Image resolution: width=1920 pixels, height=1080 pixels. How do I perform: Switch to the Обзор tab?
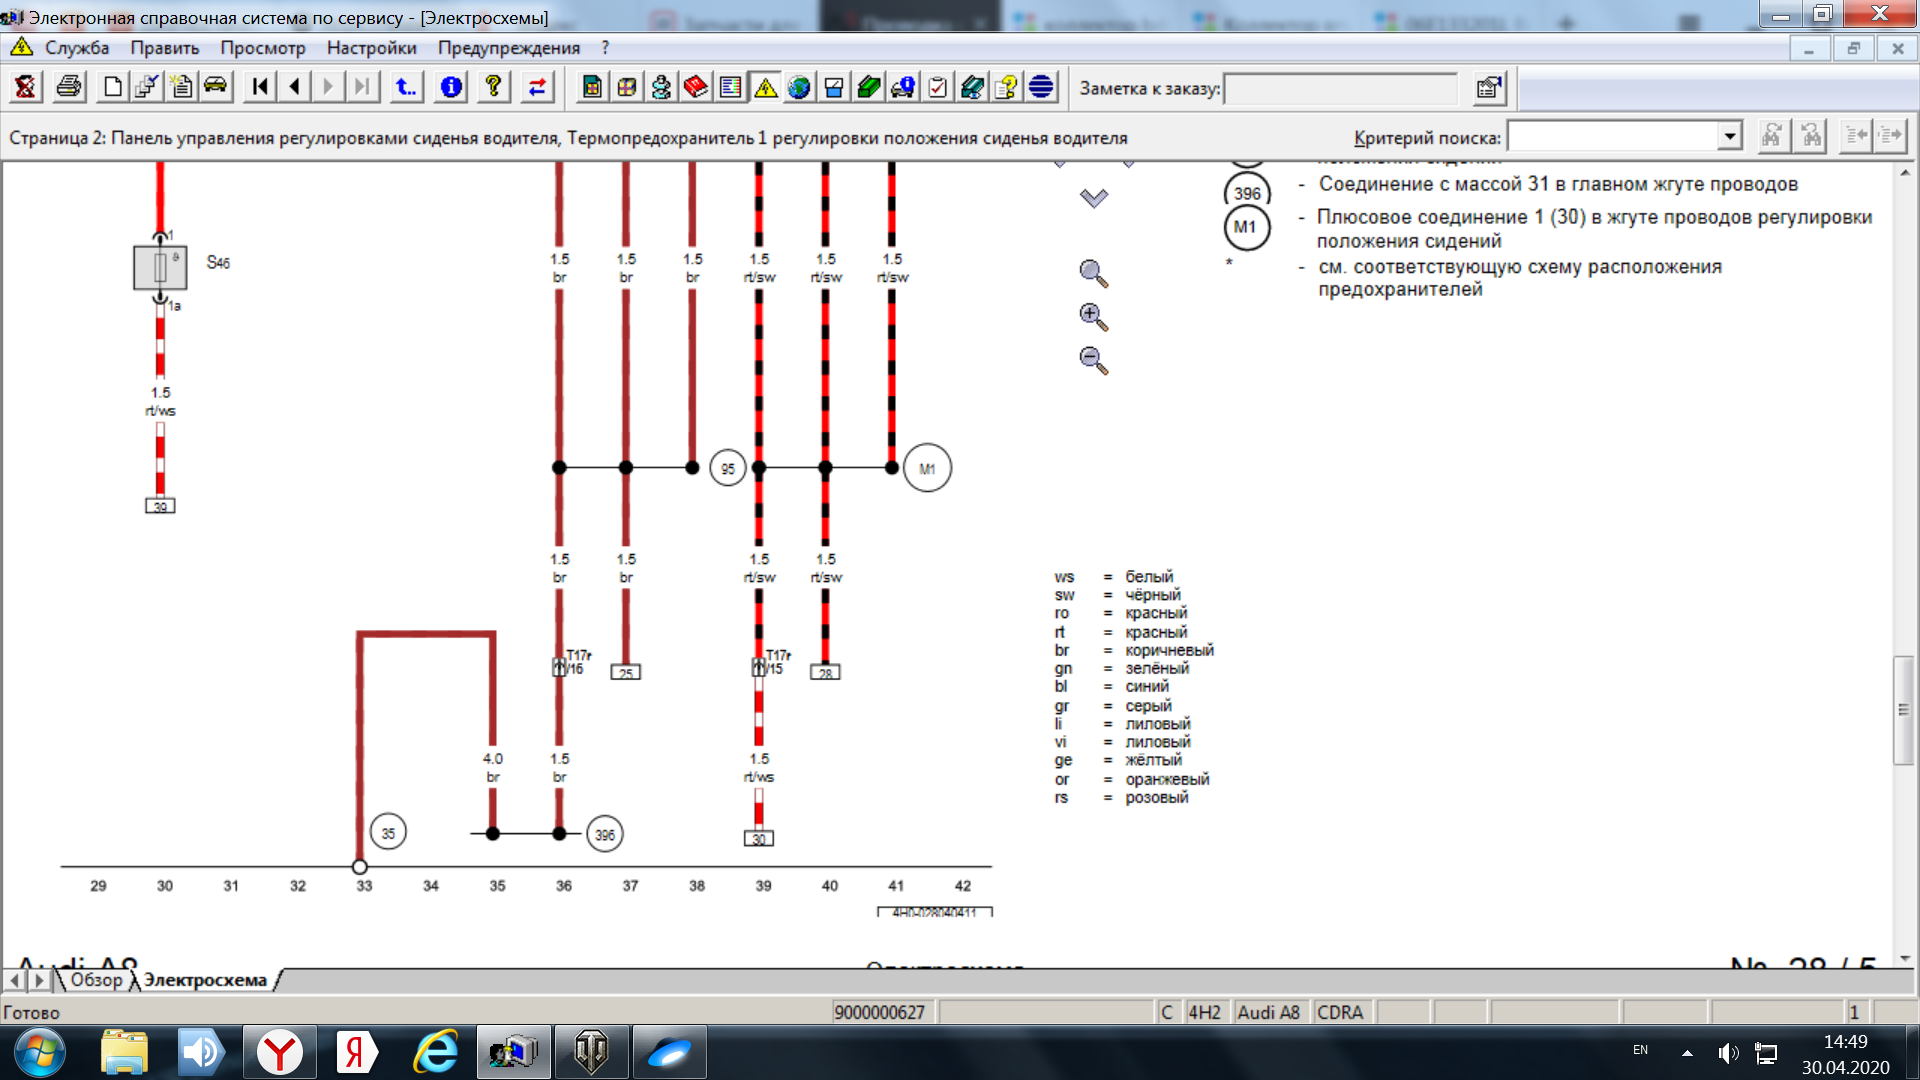click(x=96, y=980)
